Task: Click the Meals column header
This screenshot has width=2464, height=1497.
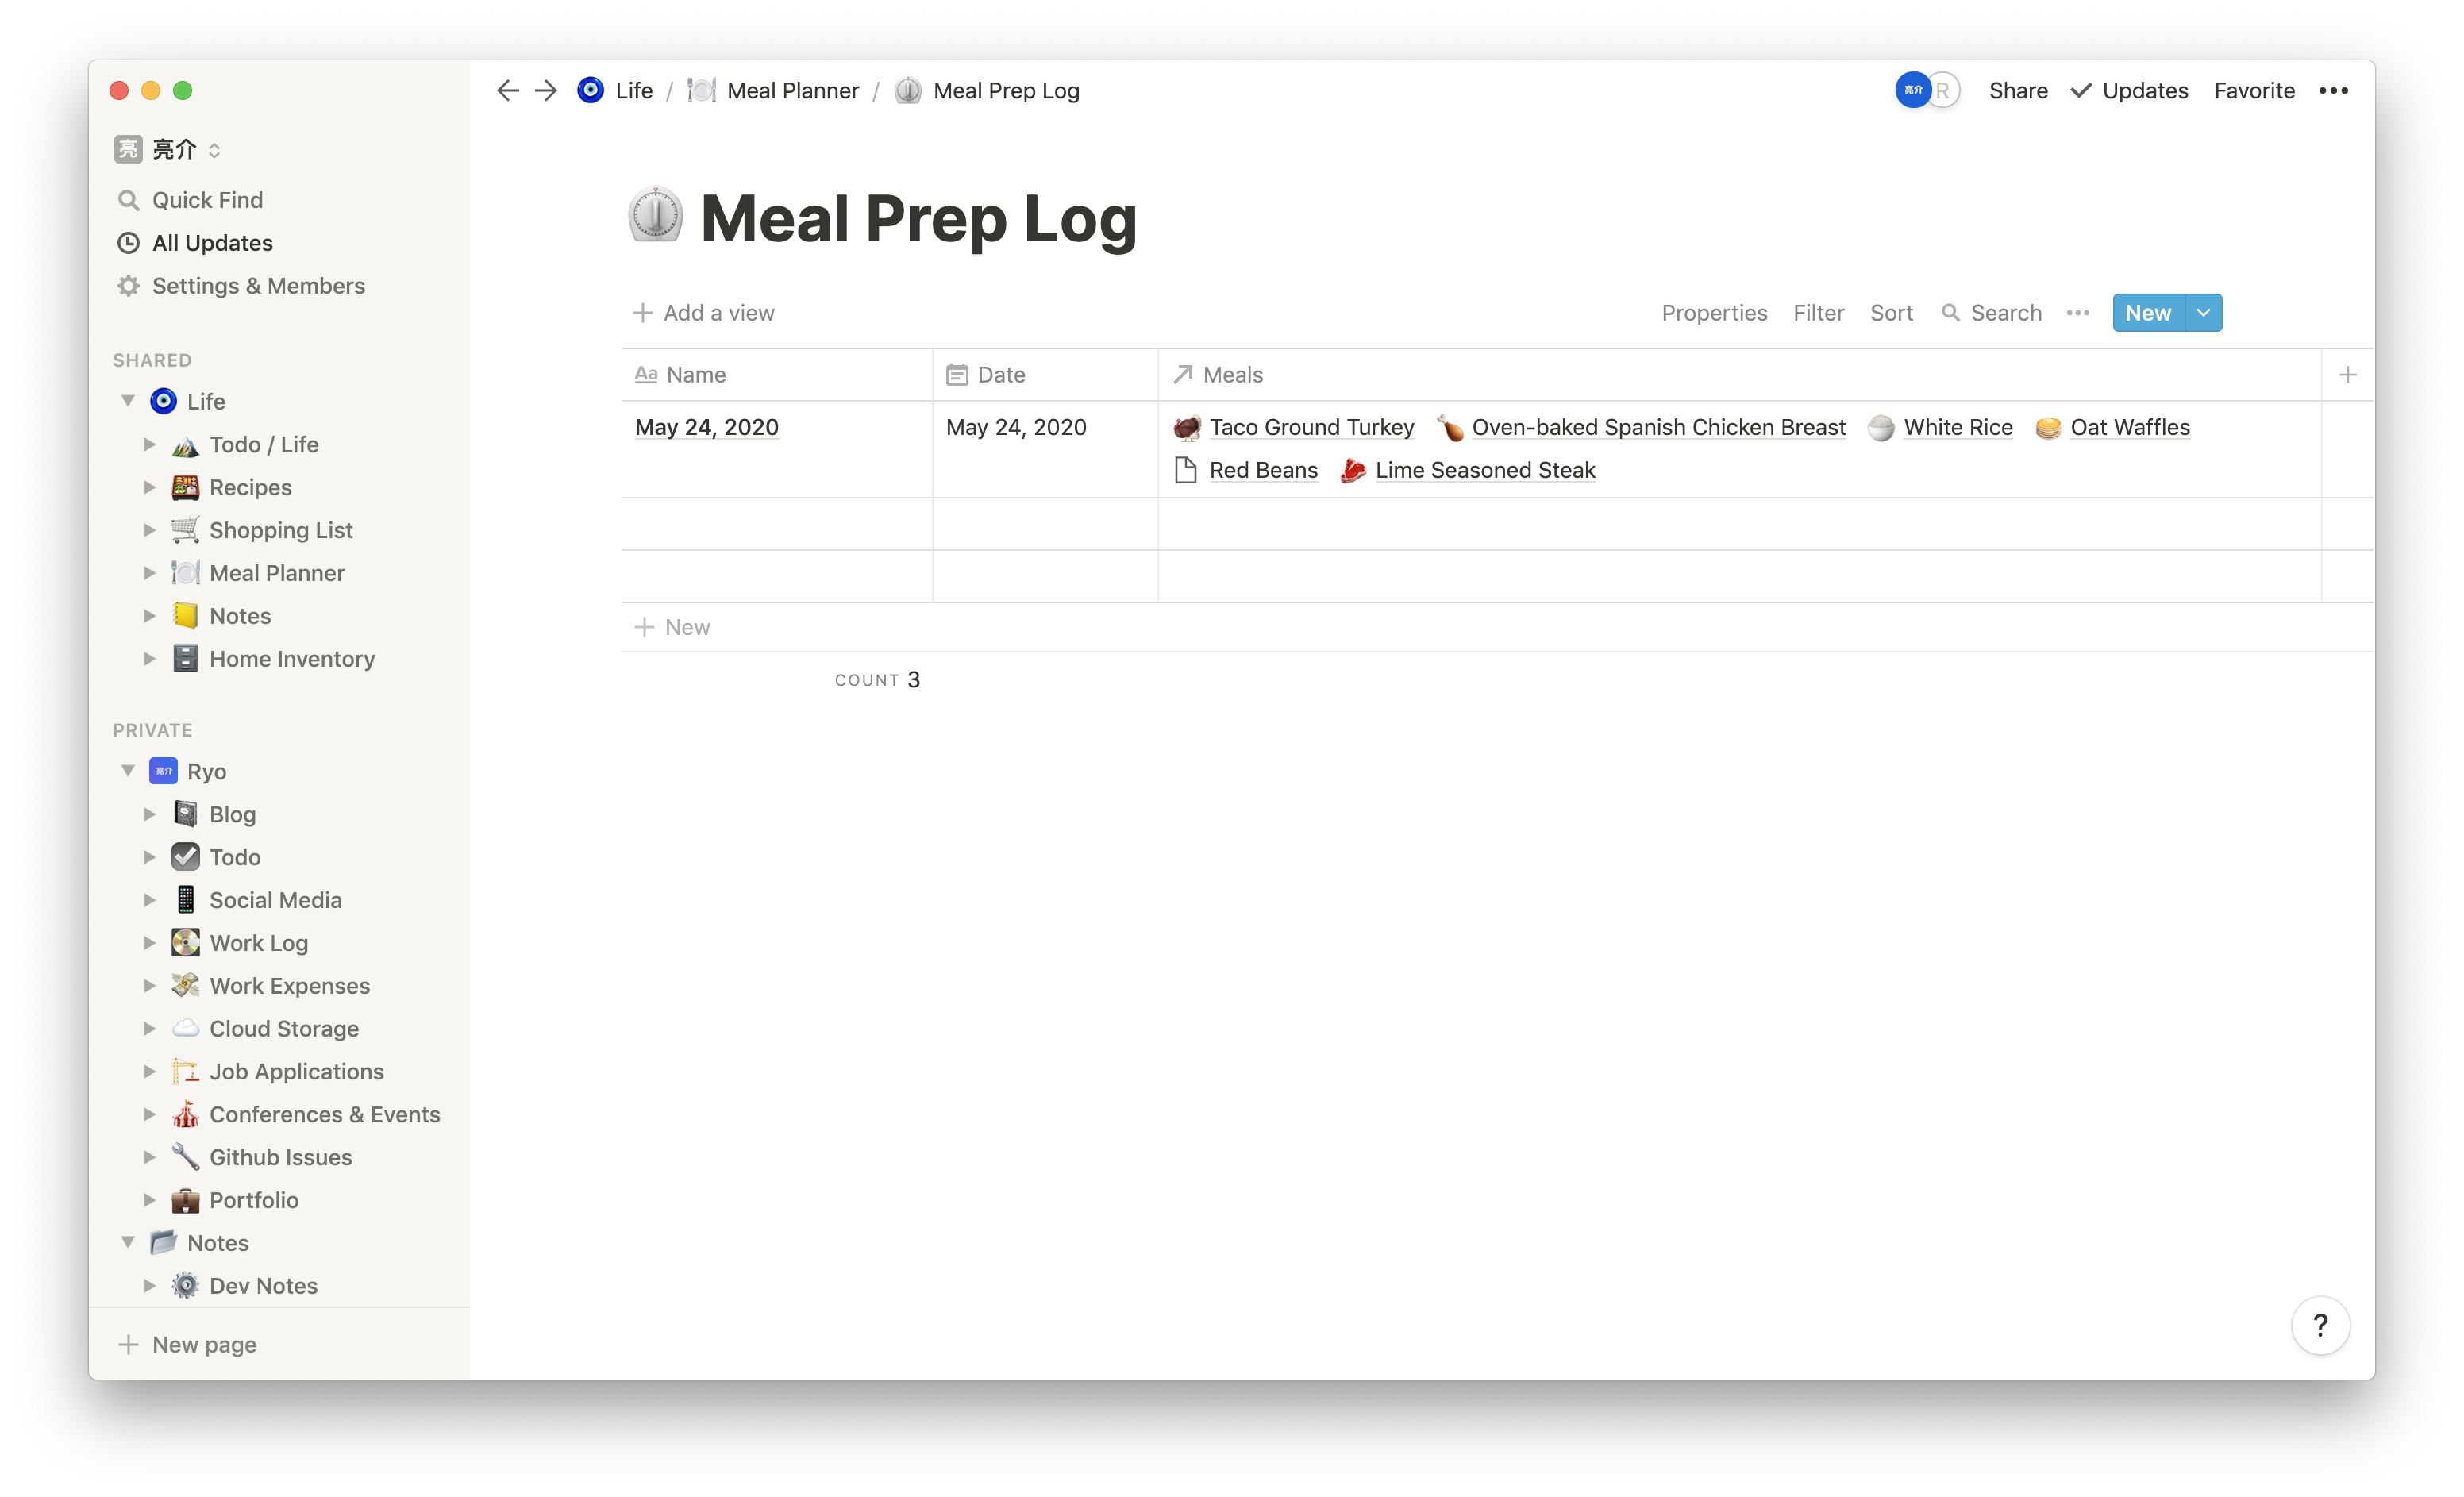Action: click(x=1234, y=375)
